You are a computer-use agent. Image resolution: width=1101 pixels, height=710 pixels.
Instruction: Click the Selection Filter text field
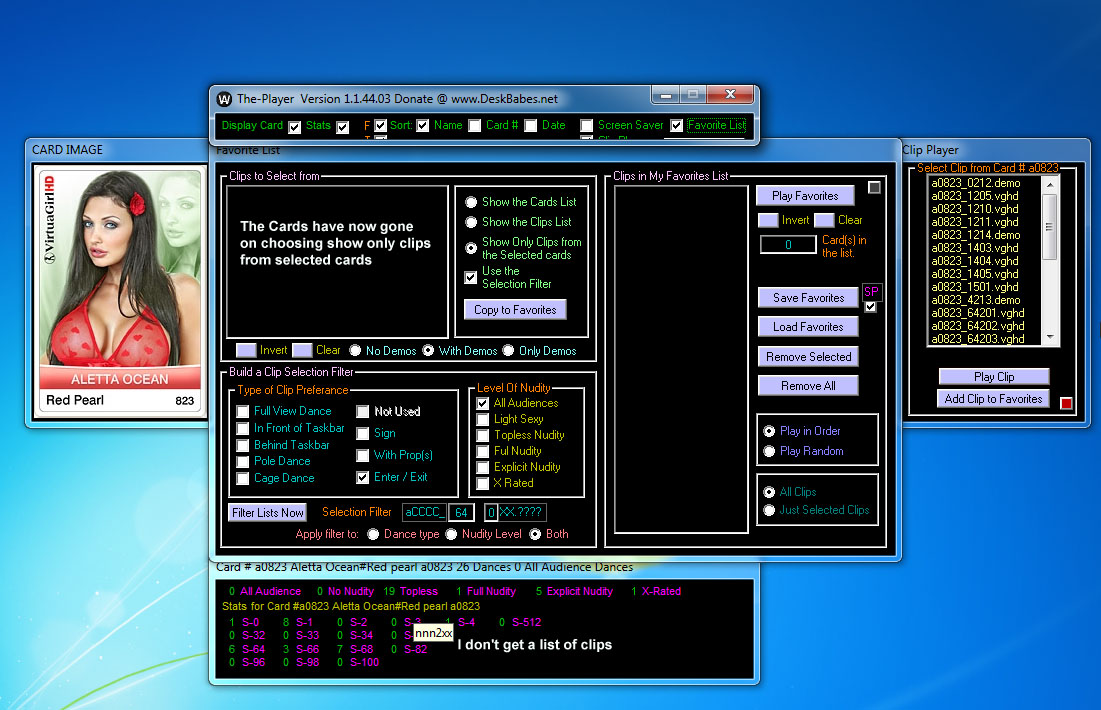point(424,513)
